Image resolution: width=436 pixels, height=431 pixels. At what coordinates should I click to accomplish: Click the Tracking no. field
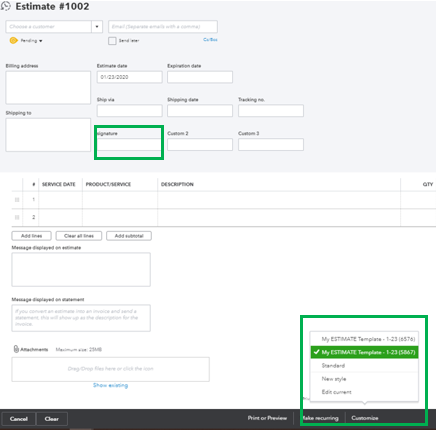(271, 111)
